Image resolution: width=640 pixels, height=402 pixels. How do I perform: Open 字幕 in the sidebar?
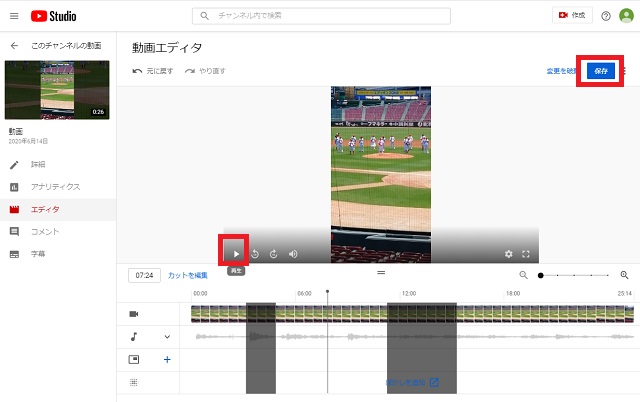pyautogui.click(x=38, y=254)
